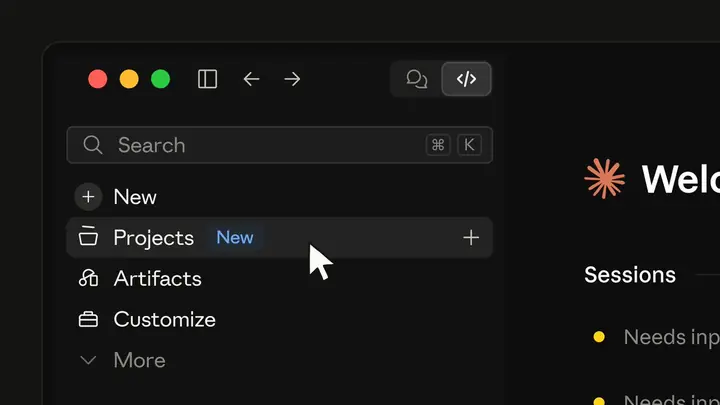Click the plus circle beside New
The width and height of the screenshot is (720, 405).
(x=88, y=197)
